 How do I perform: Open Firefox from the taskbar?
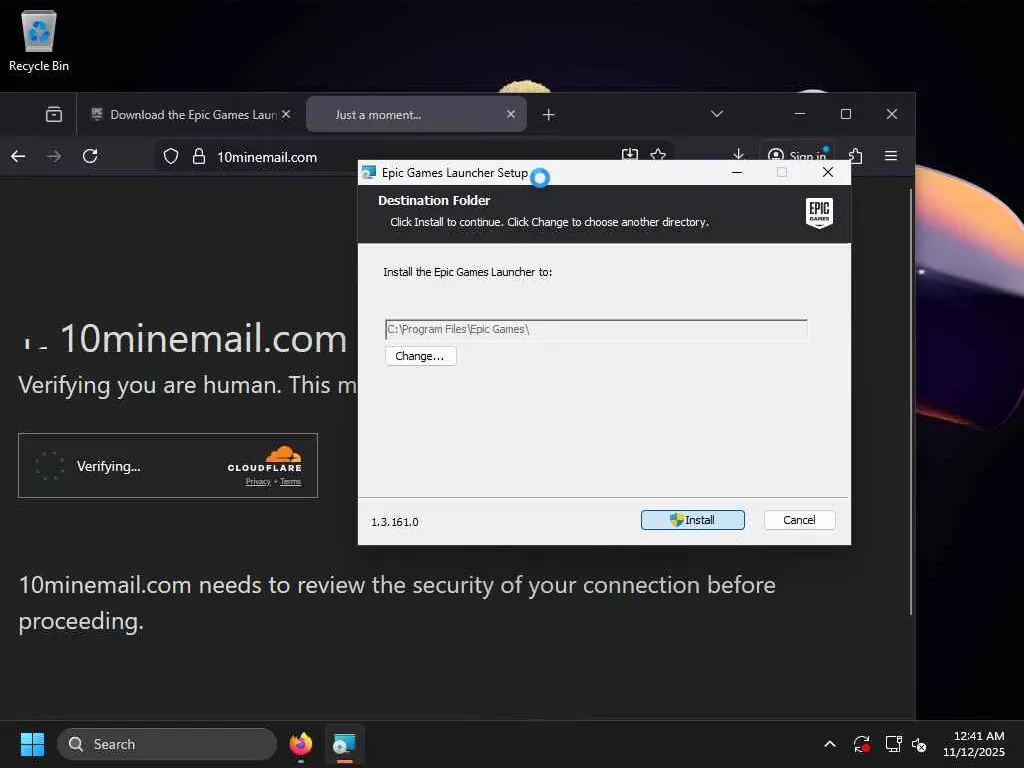pyautogui.click(x=300, y=744)
